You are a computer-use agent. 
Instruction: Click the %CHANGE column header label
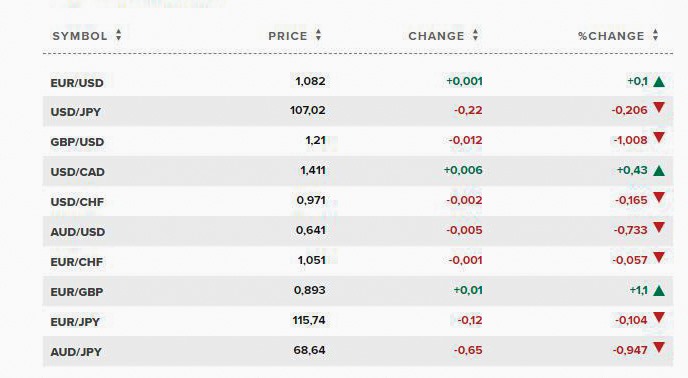(611, 36)
